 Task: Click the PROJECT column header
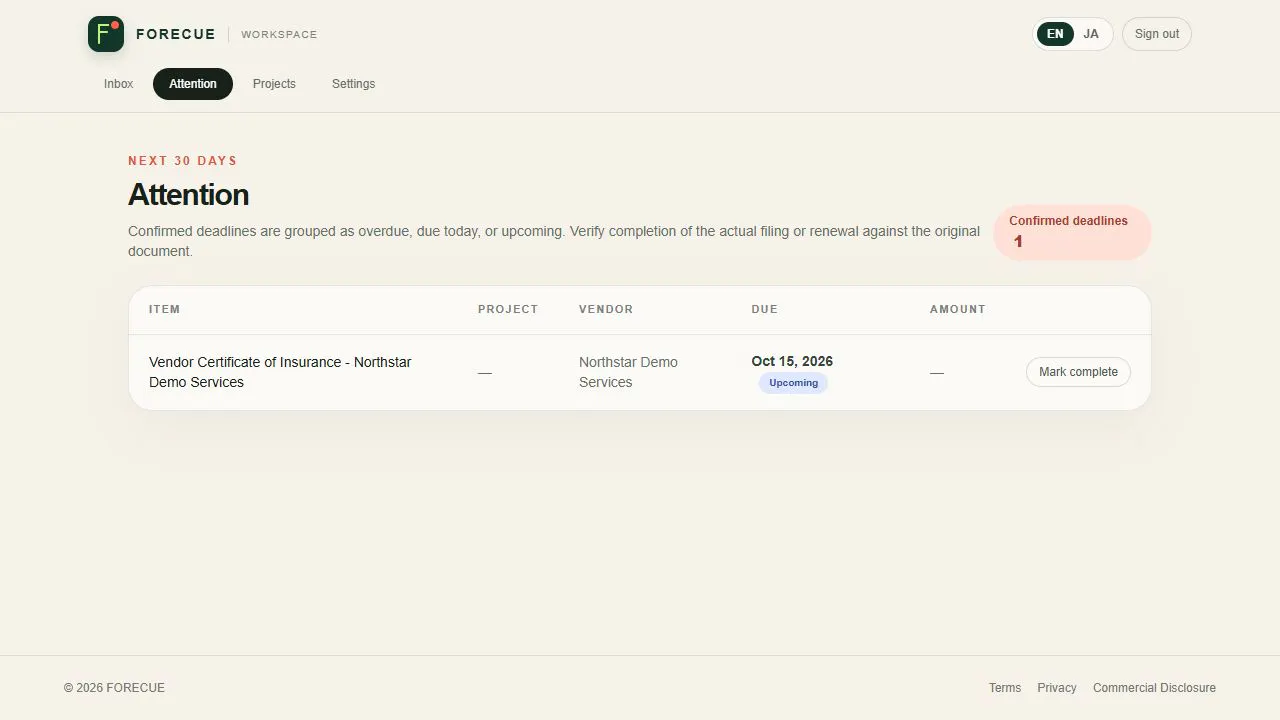pyautogui.click(x=508, y=309)
